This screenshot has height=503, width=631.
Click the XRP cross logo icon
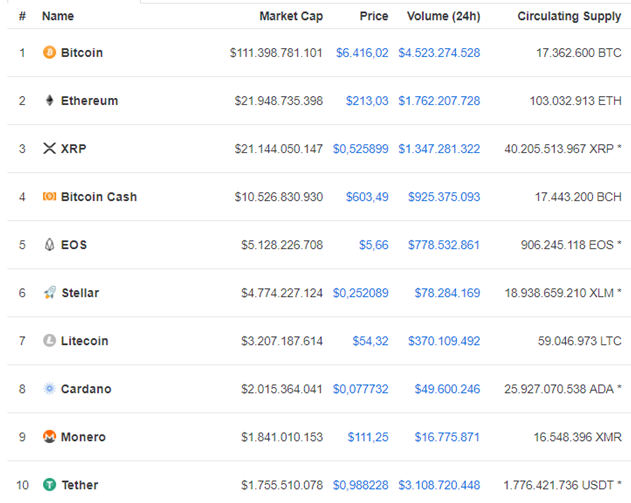click(x=49, y=148)
